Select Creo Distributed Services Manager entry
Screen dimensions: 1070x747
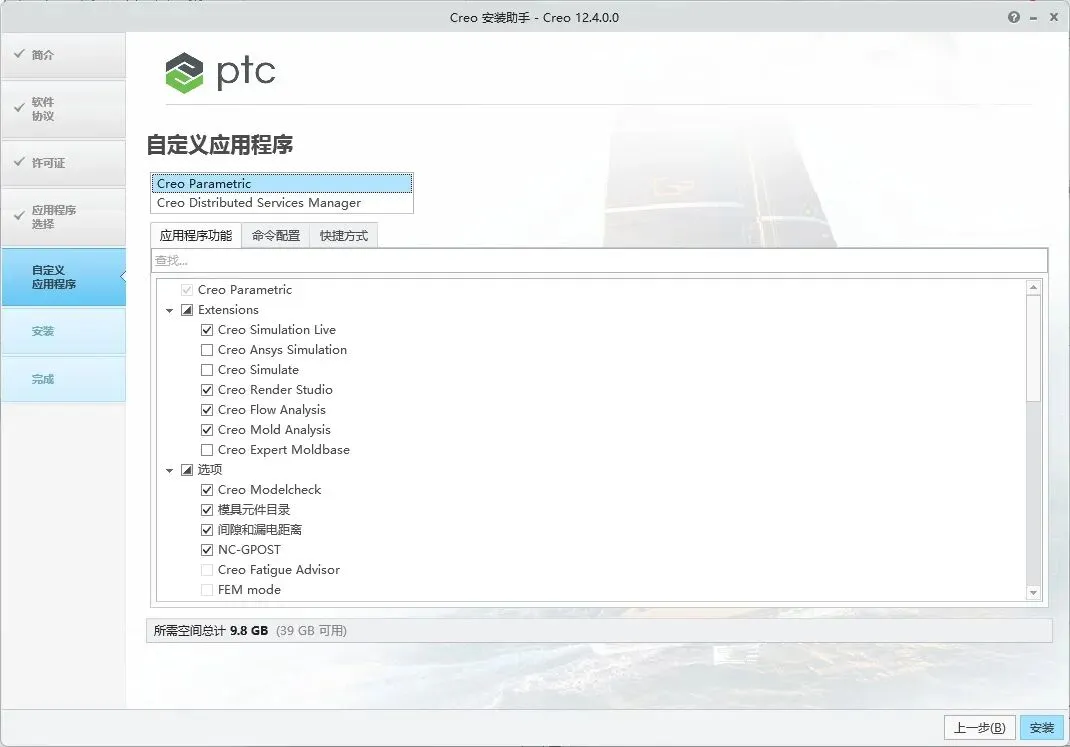click(281, 203)
